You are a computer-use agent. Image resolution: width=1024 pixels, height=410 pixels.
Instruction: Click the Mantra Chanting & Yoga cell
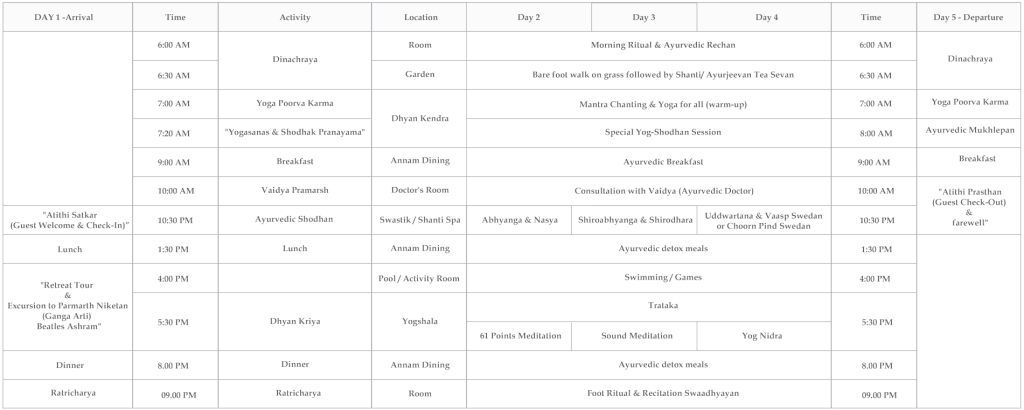click(649, 104)
